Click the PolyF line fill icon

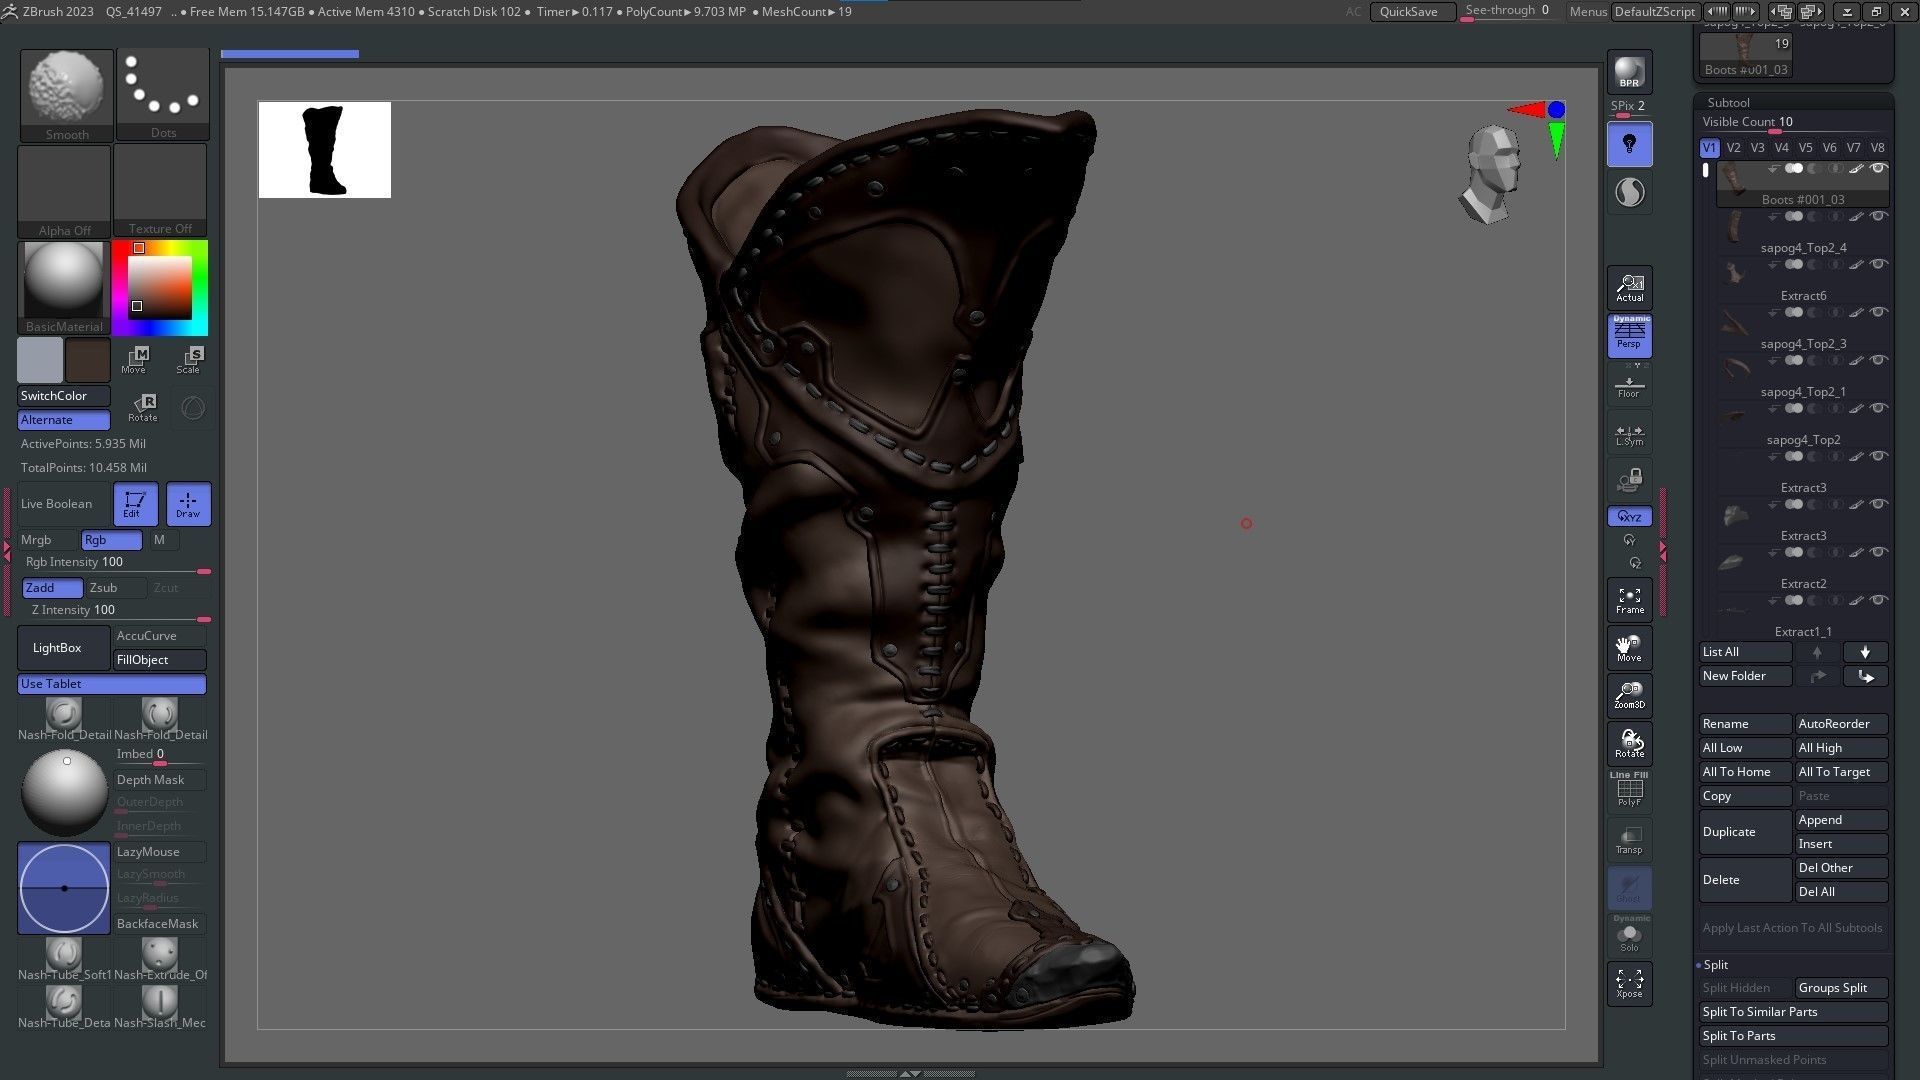(x=1629, y=790)
